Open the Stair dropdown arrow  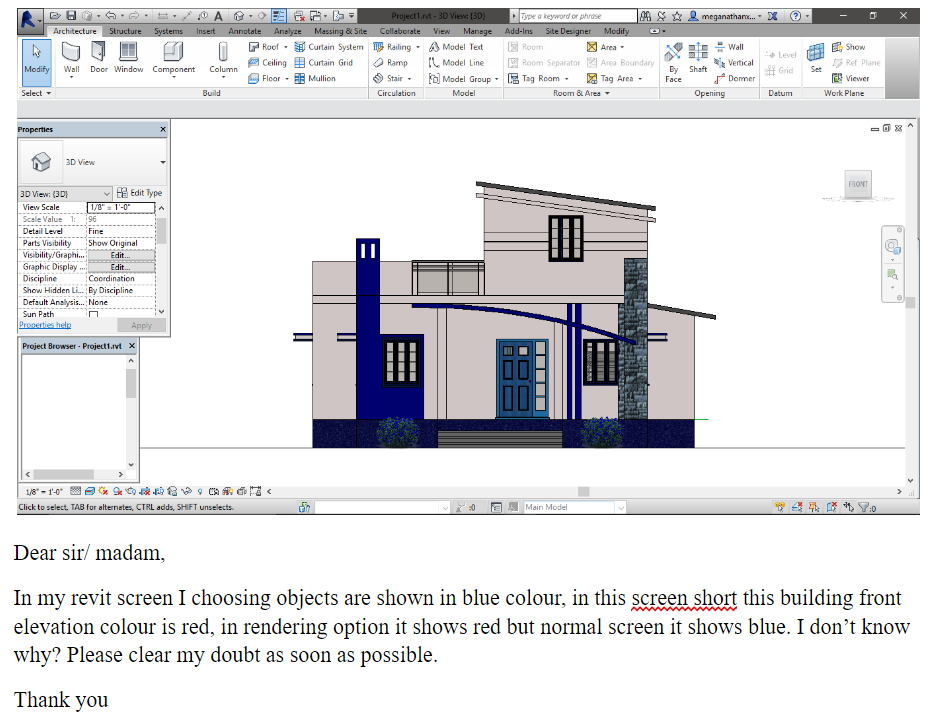[410, 78]
